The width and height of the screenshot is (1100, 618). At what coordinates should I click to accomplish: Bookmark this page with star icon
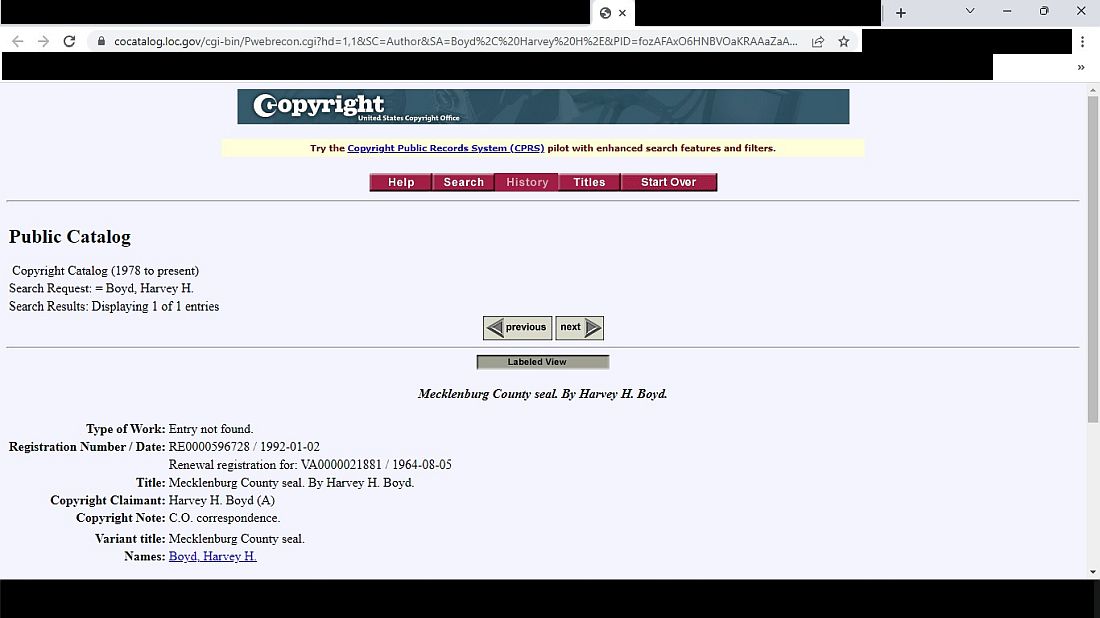click(x=844, y=42)
